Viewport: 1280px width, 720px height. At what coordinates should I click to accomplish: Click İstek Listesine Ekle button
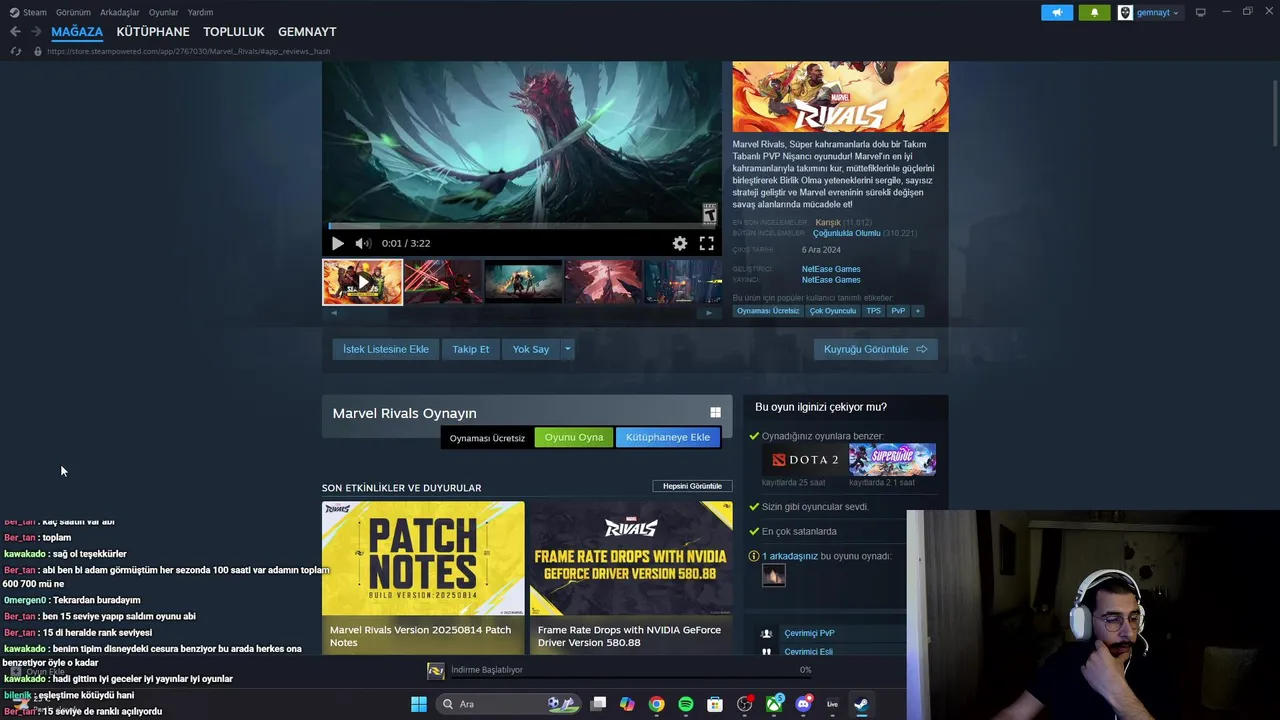click(x=386, y=349)
